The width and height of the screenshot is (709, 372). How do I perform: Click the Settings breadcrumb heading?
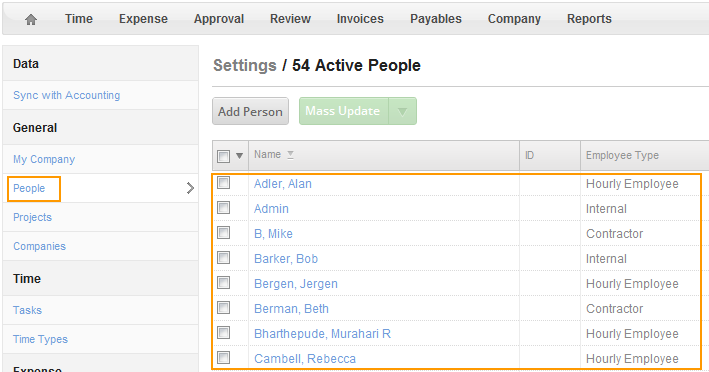click(245, 66)
